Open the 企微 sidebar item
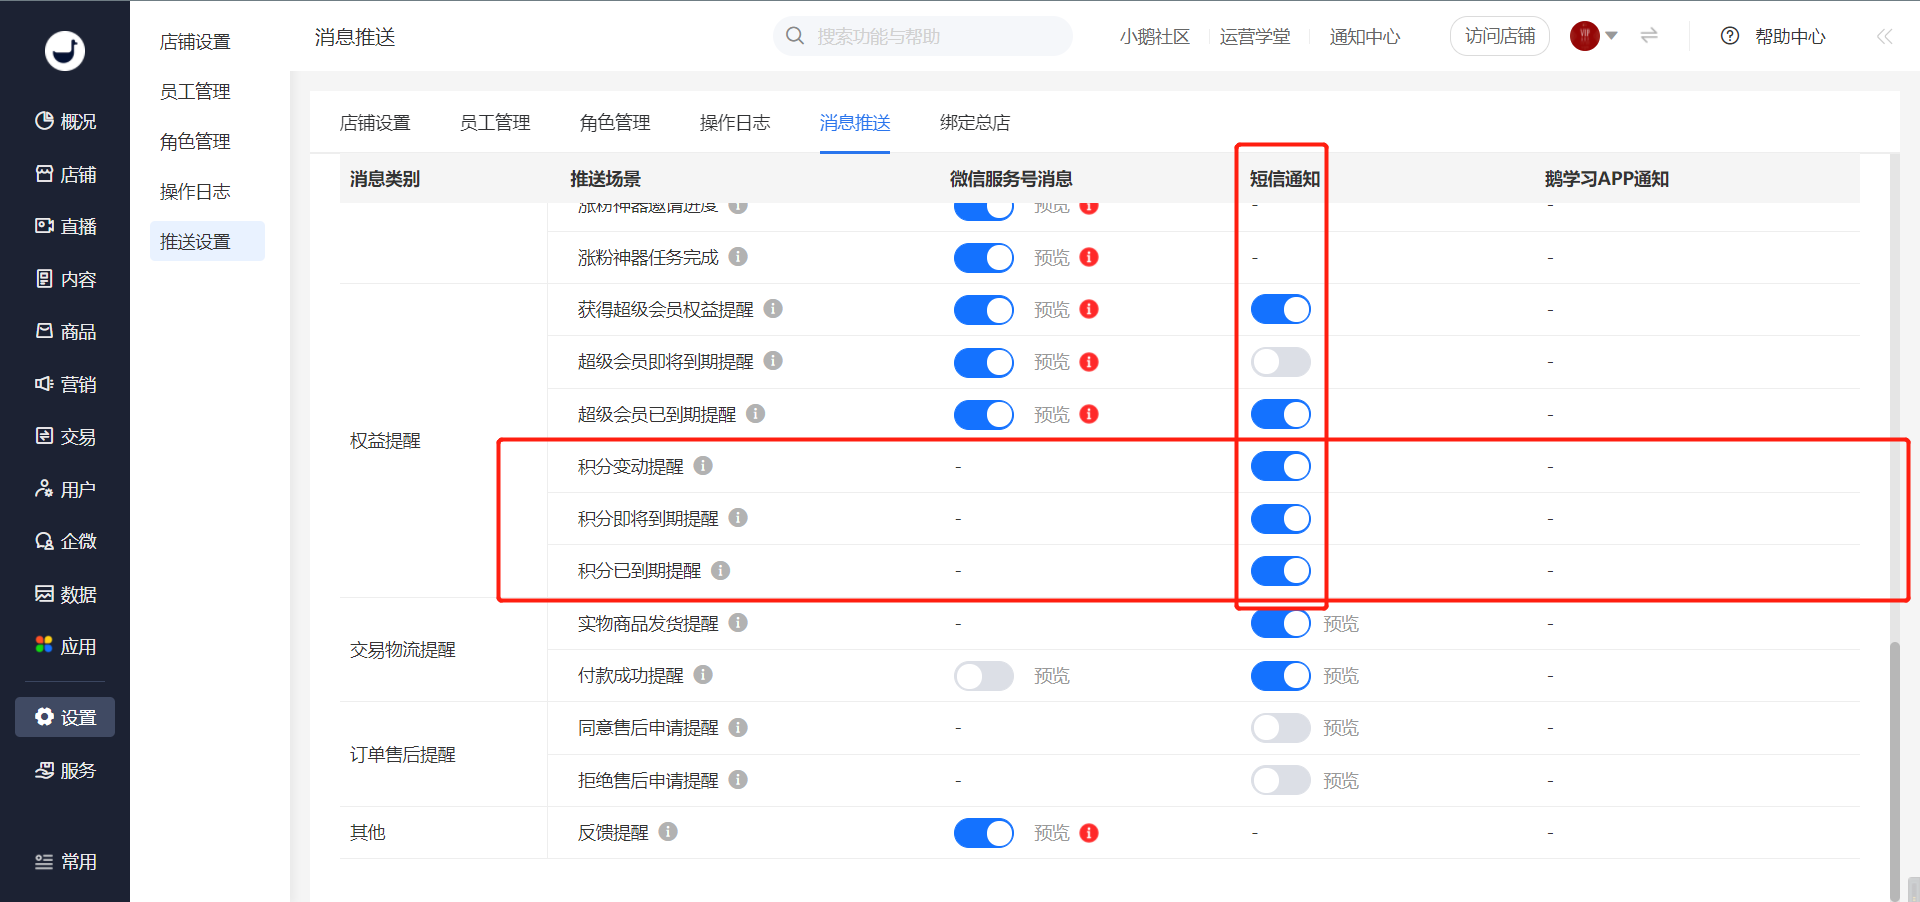This screenshot has width=1920, height=902. click(x=65, y=541)
